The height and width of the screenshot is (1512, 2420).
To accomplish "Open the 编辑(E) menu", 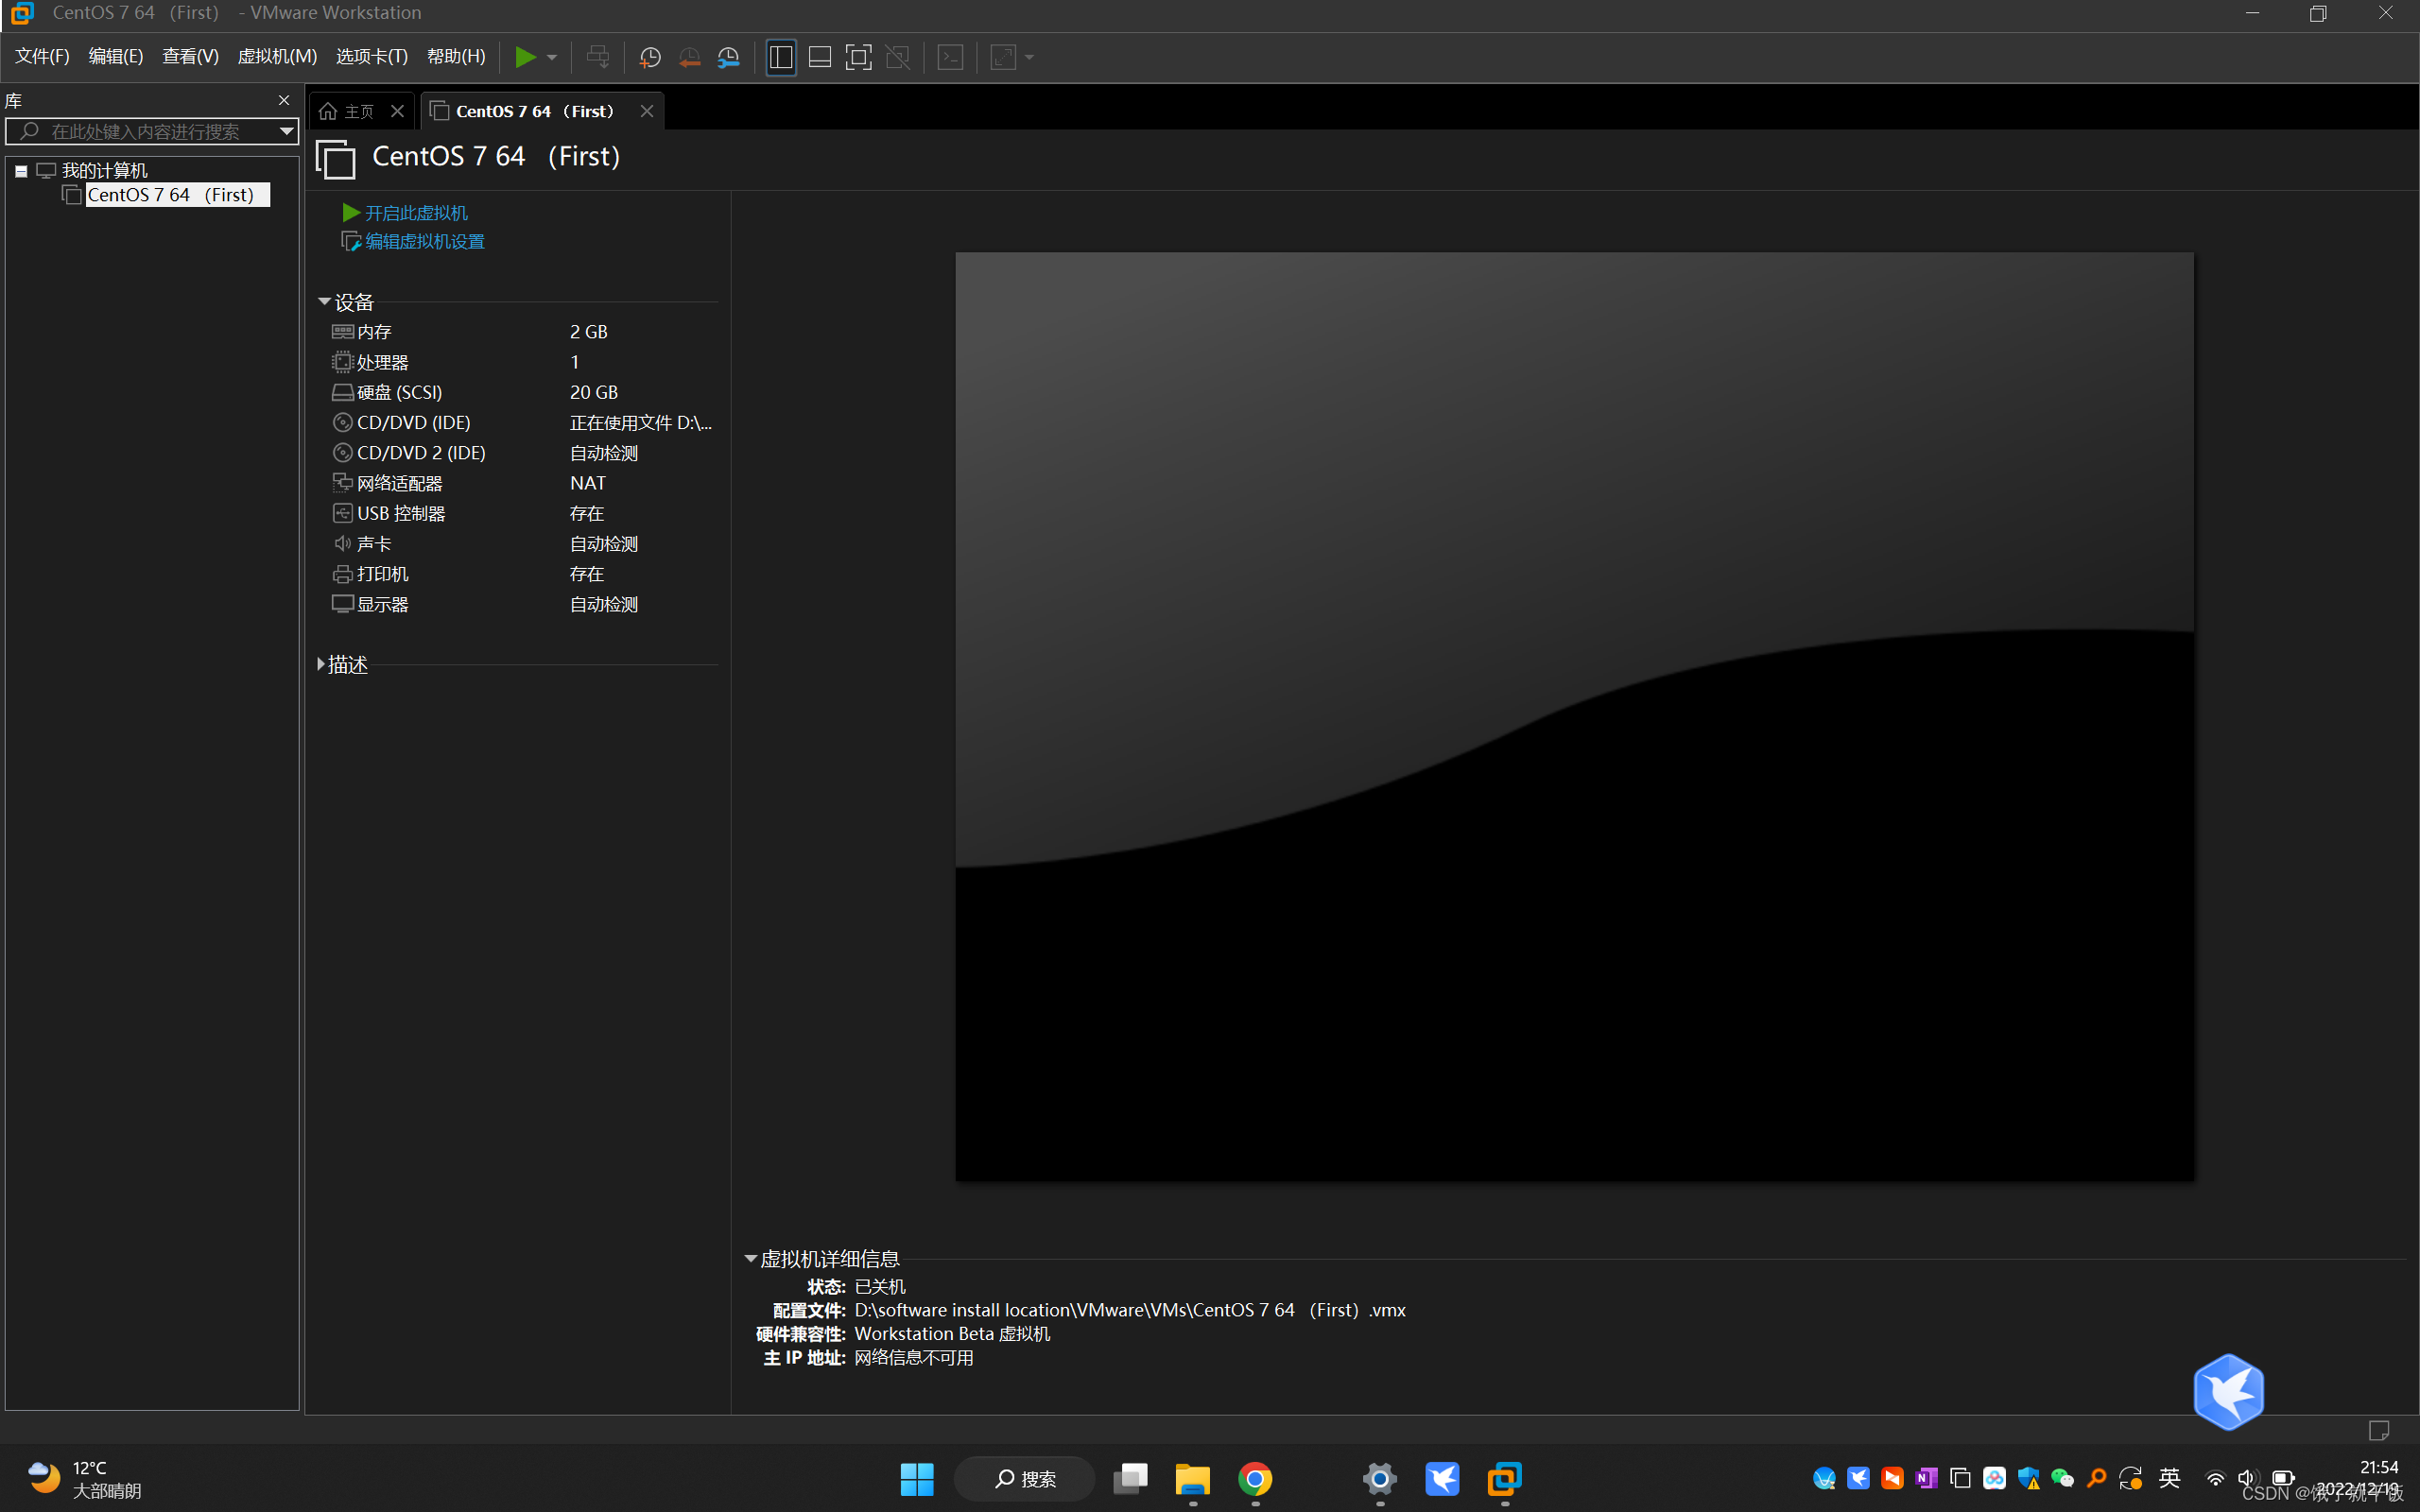I will click(115, 56).
